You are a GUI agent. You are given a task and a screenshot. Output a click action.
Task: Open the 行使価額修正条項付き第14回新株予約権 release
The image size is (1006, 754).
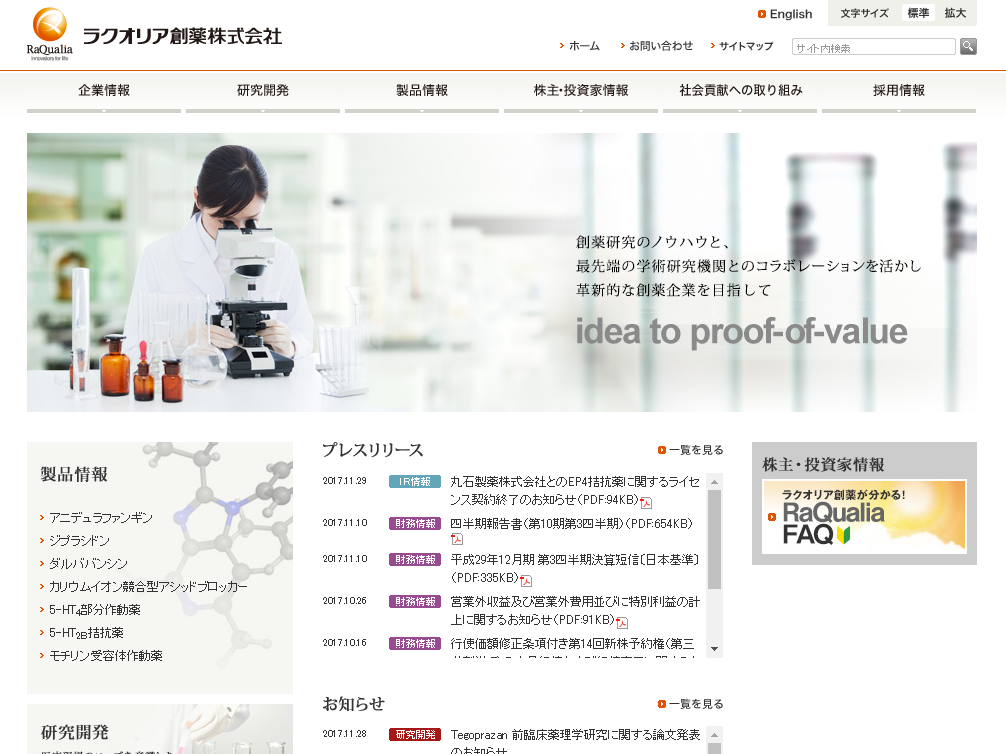click(x=572, y=644)
